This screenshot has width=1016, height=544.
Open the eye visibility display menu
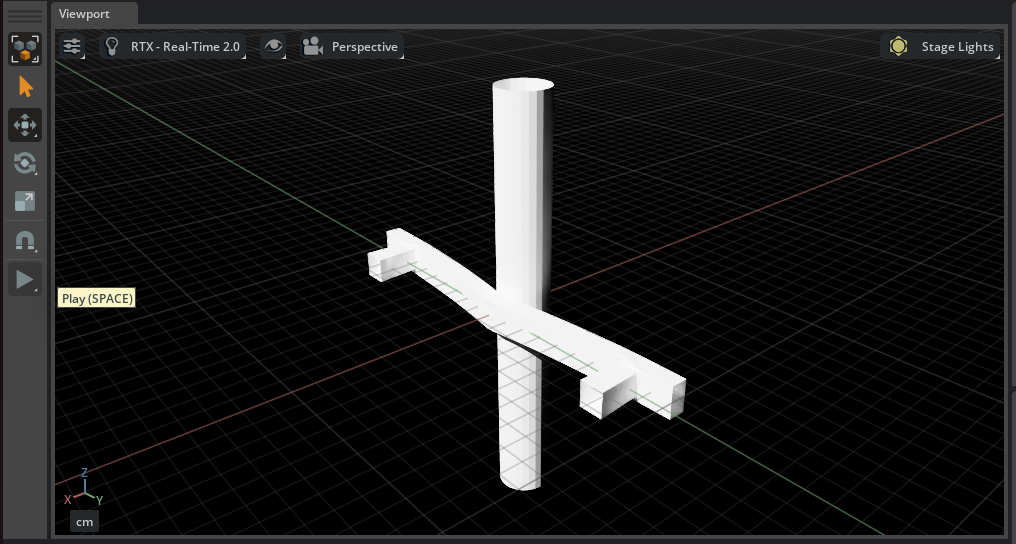[x=273, y=47]
